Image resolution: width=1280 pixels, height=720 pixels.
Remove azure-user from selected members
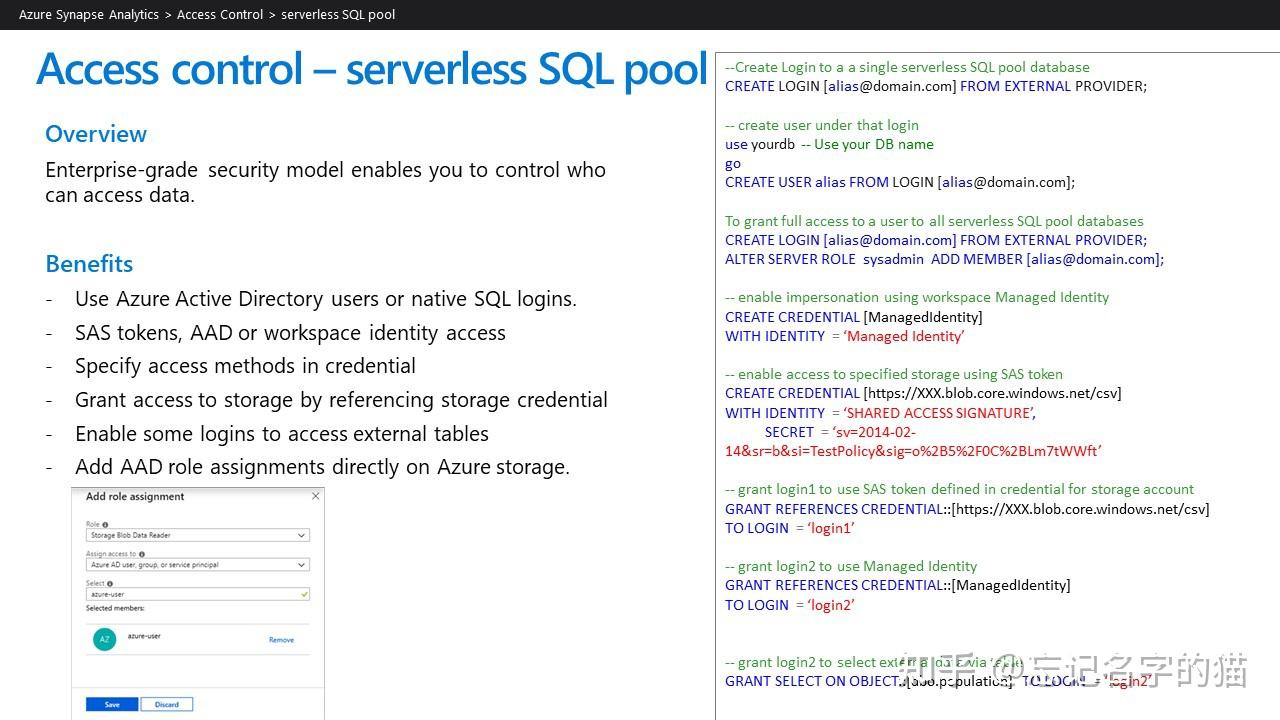281,639
